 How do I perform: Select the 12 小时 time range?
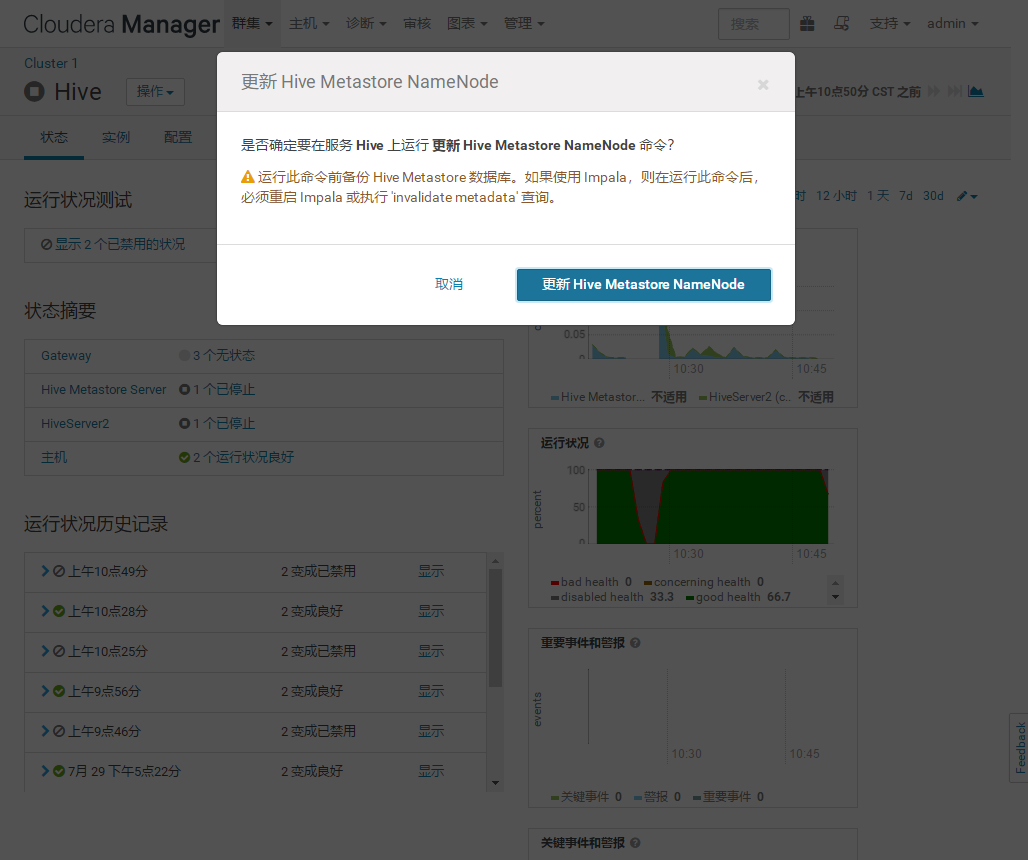point(836,196)
